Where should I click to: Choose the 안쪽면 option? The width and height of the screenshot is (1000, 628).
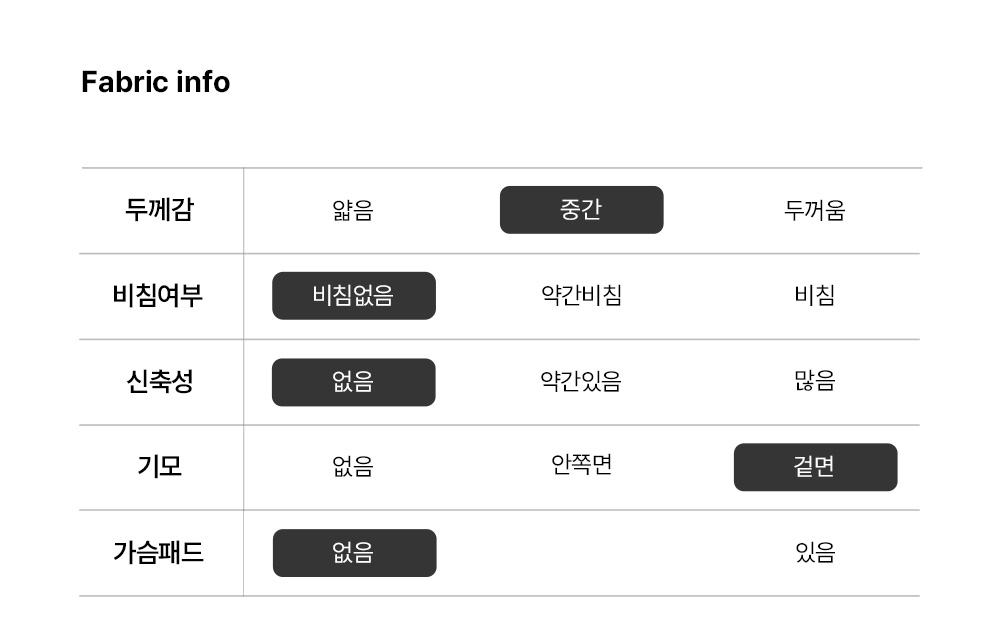(581, 465)
